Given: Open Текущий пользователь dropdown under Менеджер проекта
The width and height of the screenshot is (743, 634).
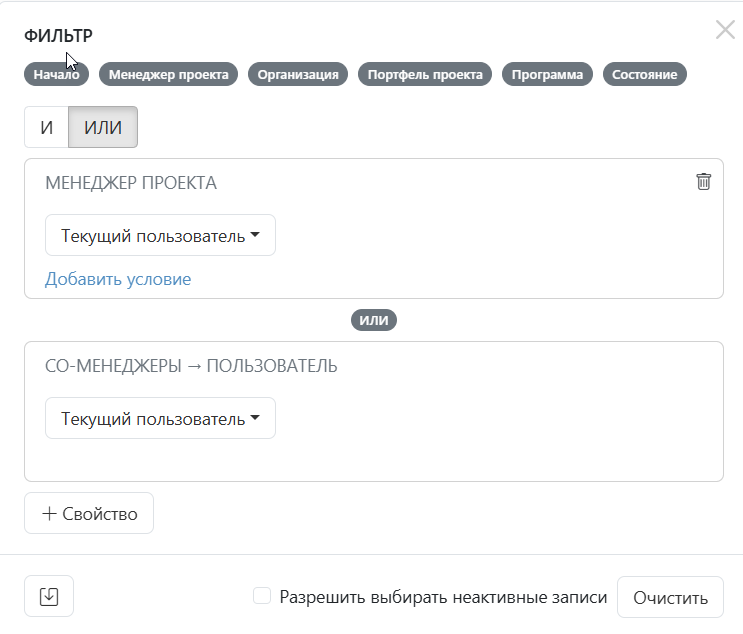Looking at the screenshot, I should pos(160,236).
